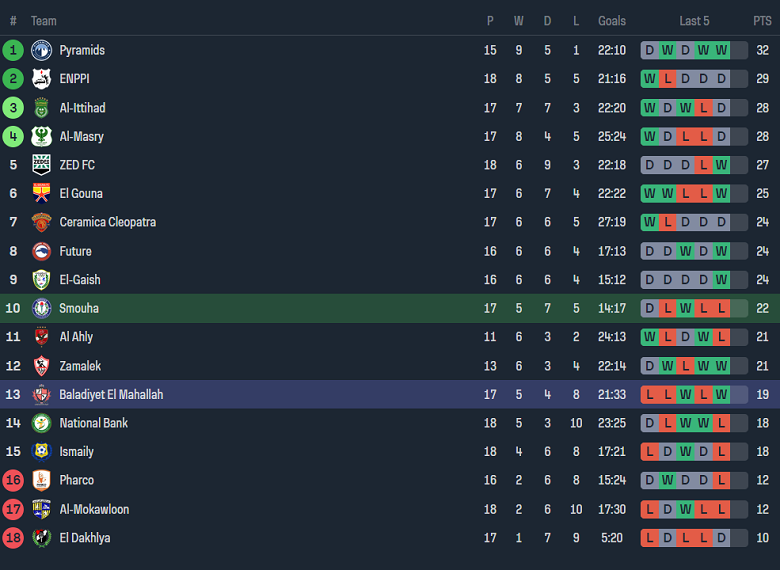Open the ZED FC logo icon
Screen dimensions: 780x570
pos(41,165)
